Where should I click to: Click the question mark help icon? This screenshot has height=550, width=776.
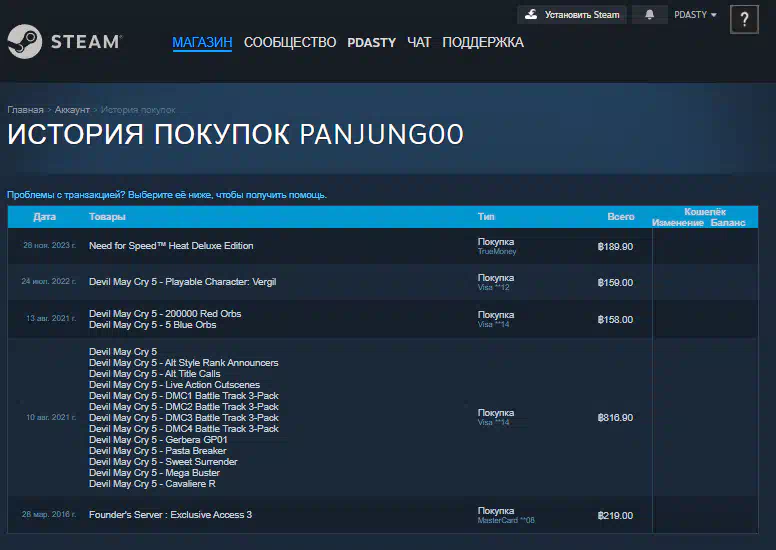point(743,19)
